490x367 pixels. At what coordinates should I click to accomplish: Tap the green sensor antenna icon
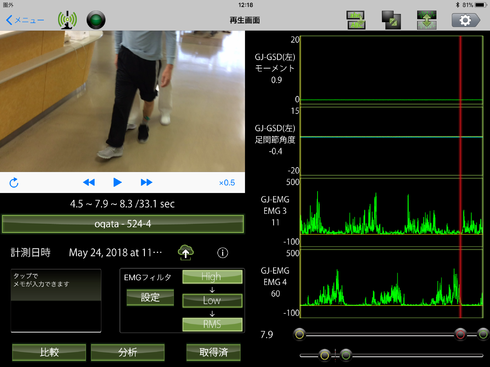click(67, 20)
